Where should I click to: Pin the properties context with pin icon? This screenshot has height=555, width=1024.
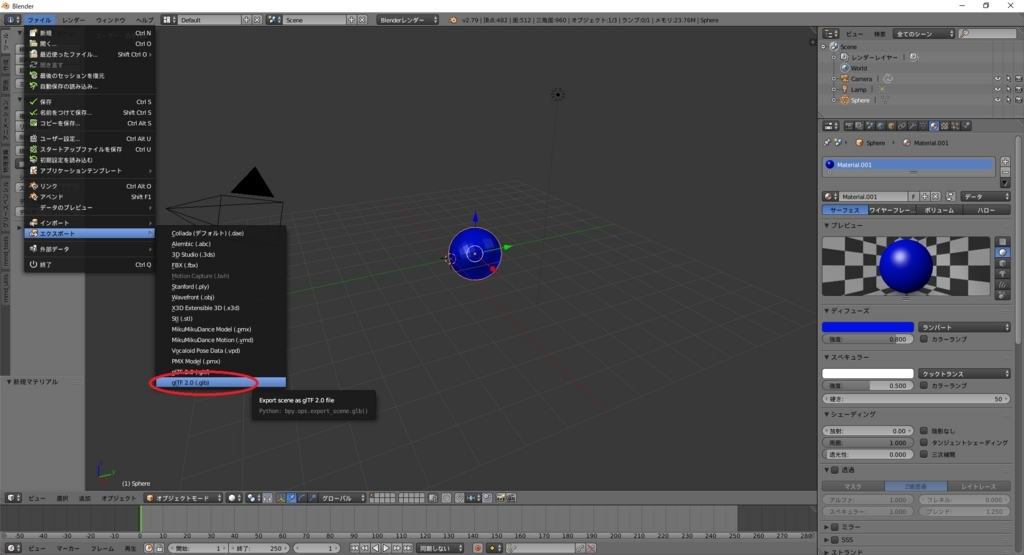(827, 142)
